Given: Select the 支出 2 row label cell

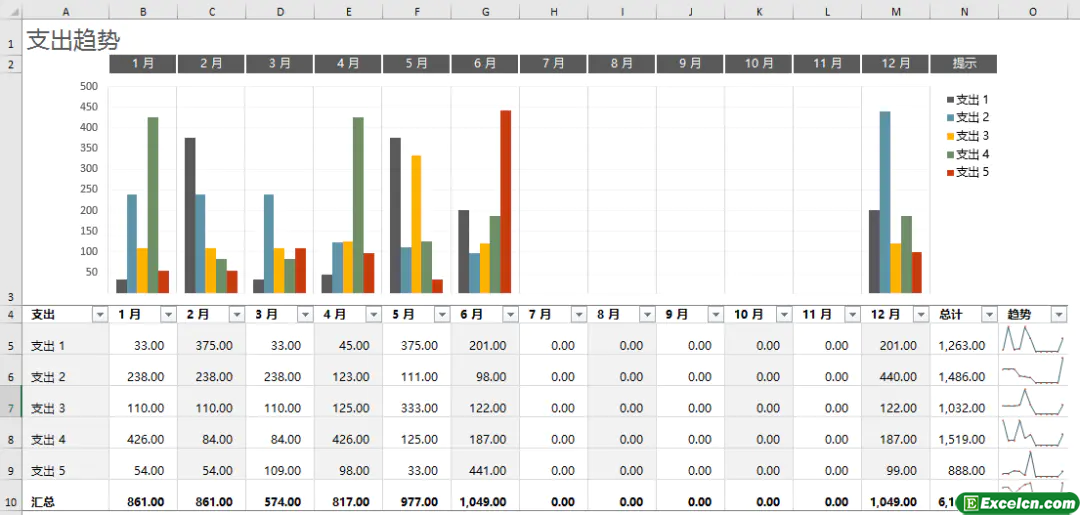Looking at the screenshot, I should [65, 371].
